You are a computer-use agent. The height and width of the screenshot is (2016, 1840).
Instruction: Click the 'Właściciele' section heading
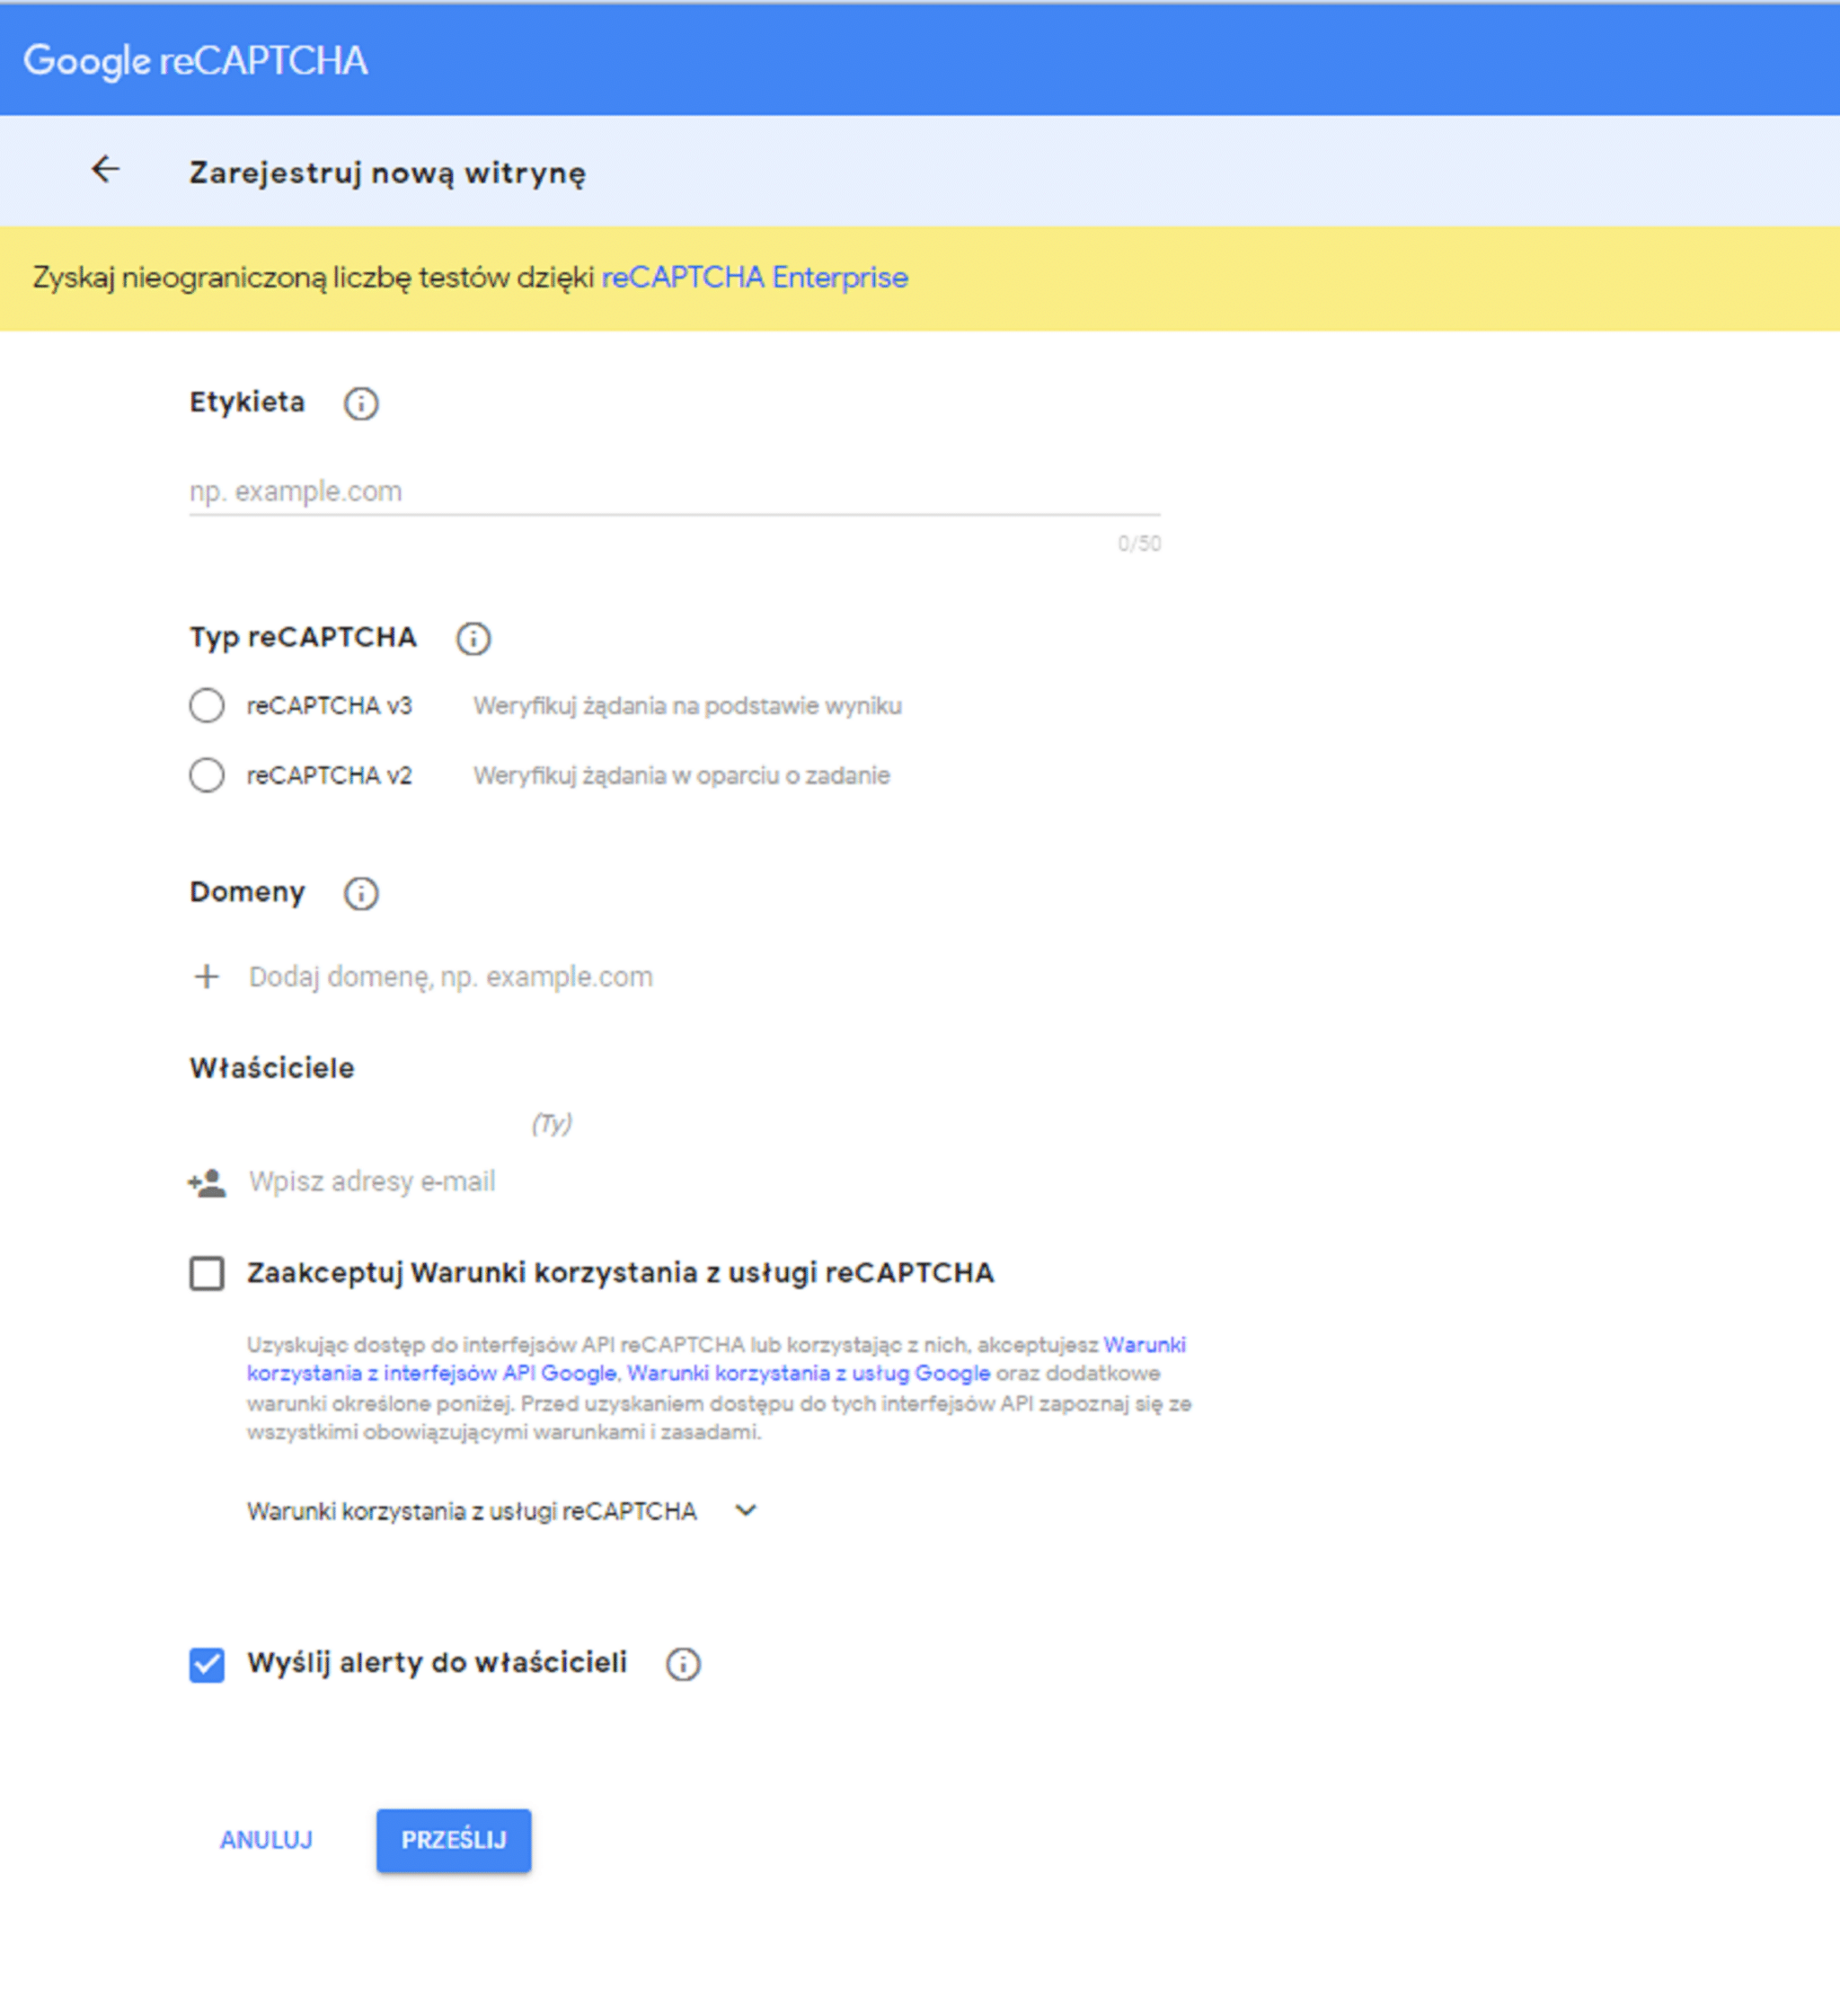pyautogui.click(x=272, y=1068)
